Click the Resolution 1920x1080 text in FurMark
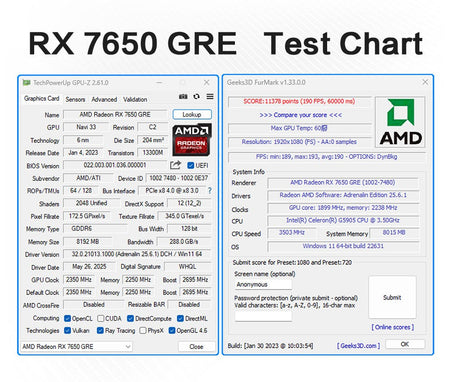The image size is (450, 382). pos(299,142)
